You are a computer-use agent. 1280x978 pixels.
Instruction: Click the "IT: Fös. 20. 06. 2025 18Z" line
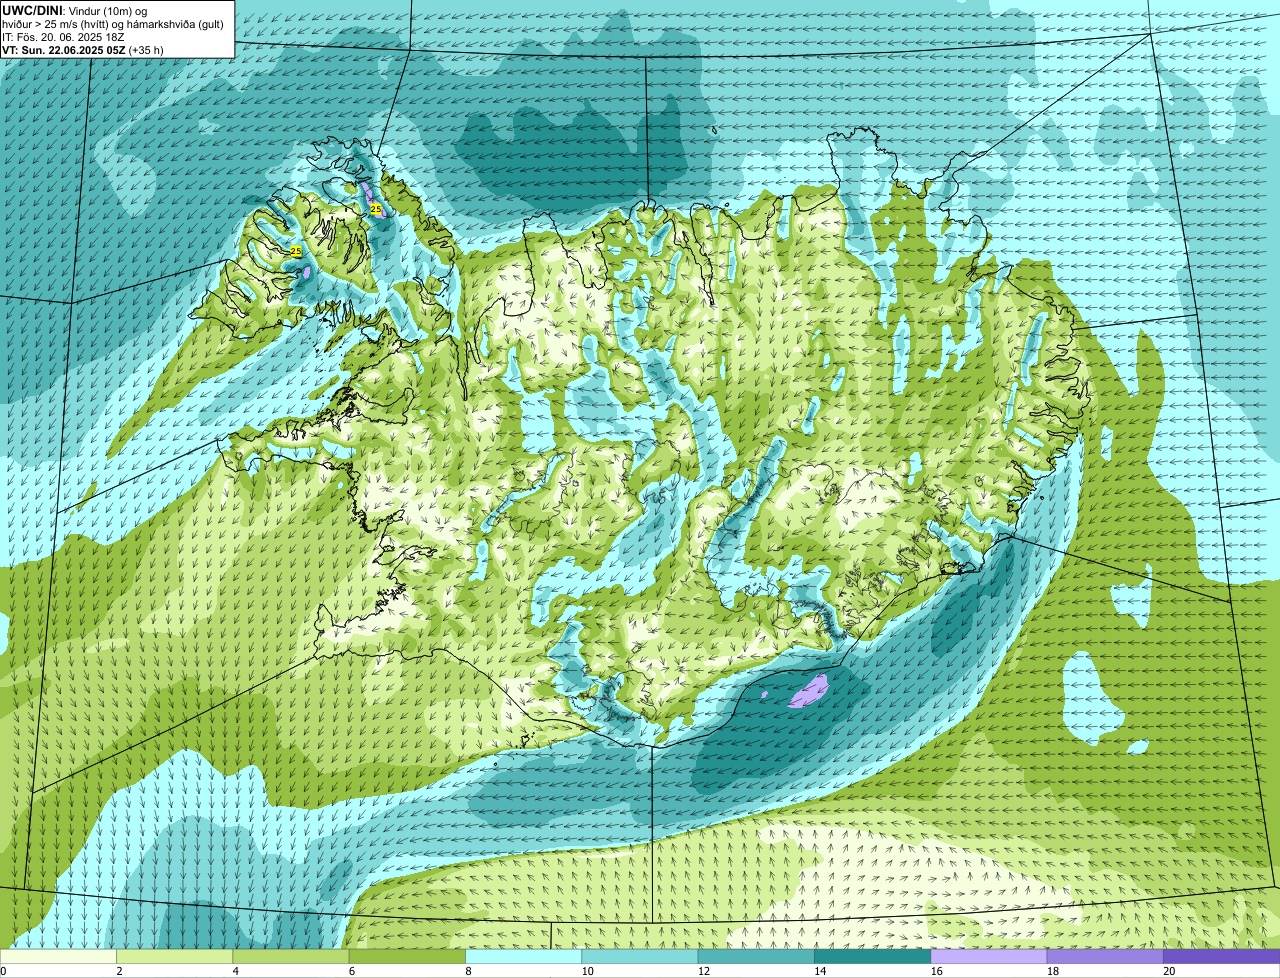[x=63, y=36]
